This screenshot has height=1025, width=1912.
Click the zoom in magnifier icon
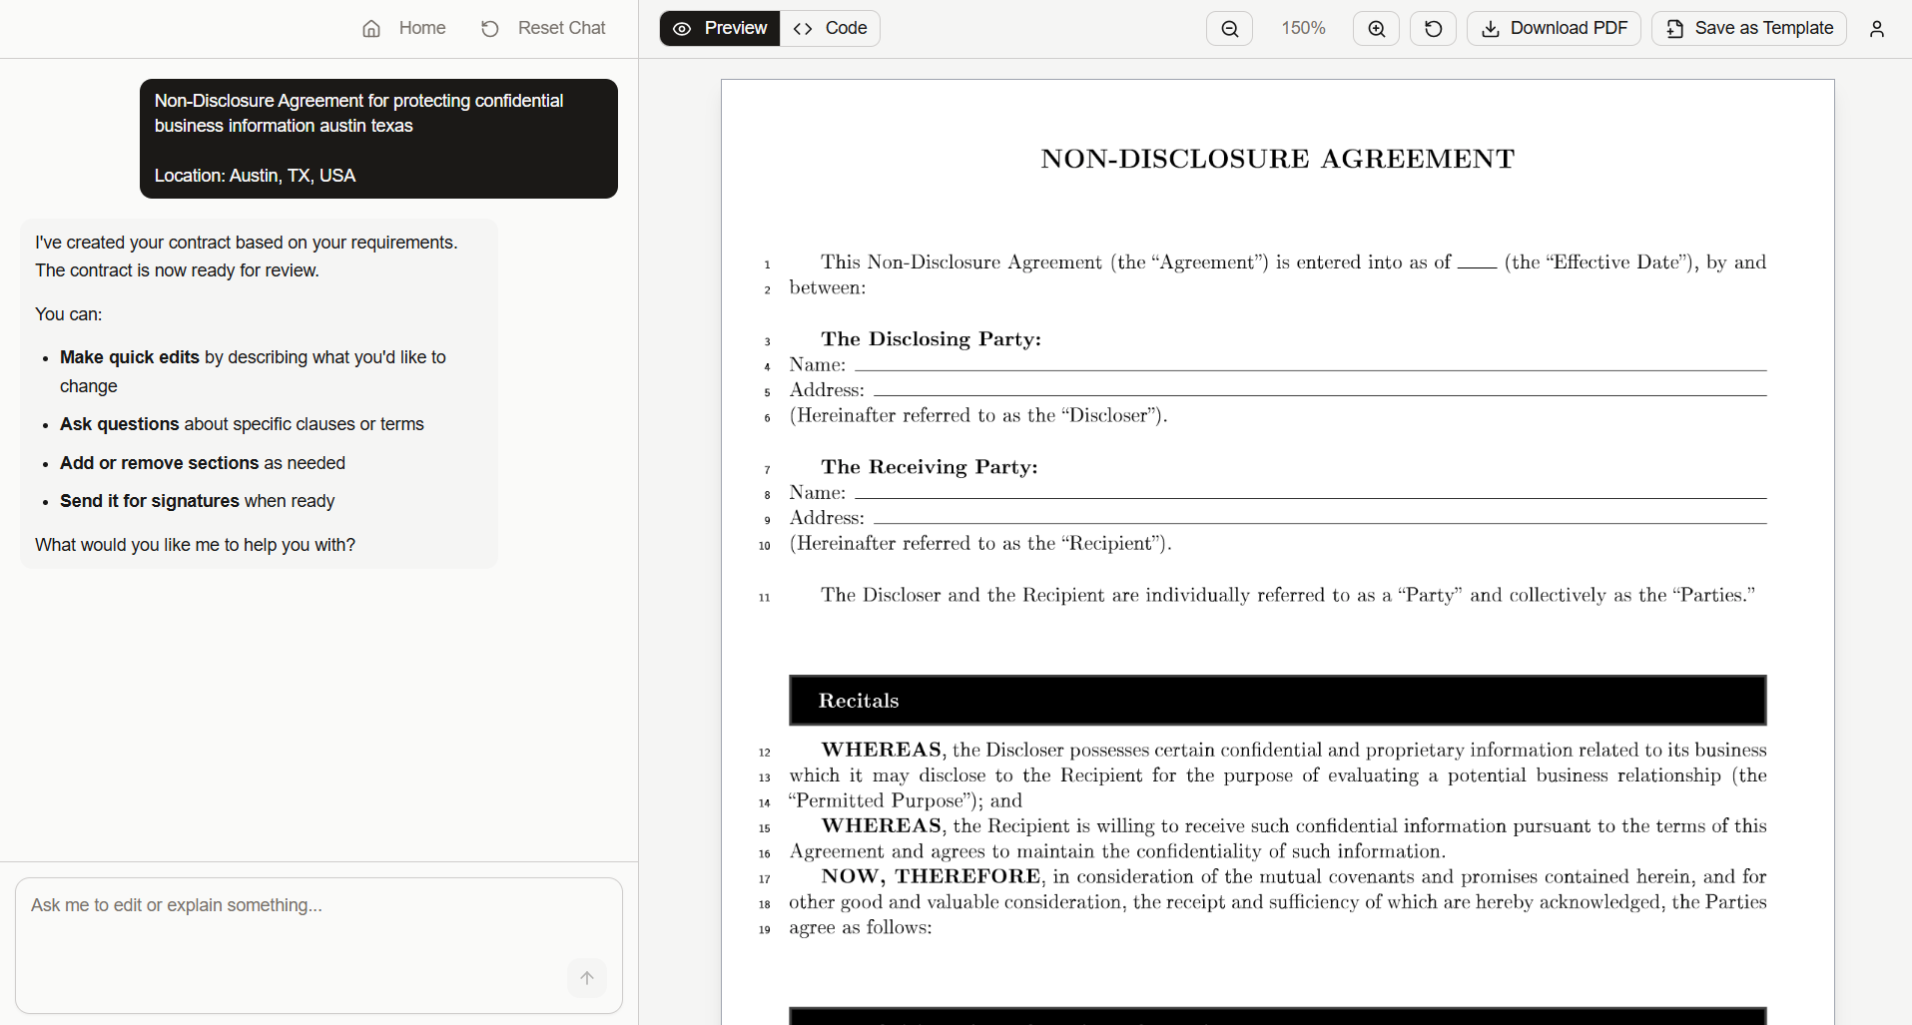1376,29
